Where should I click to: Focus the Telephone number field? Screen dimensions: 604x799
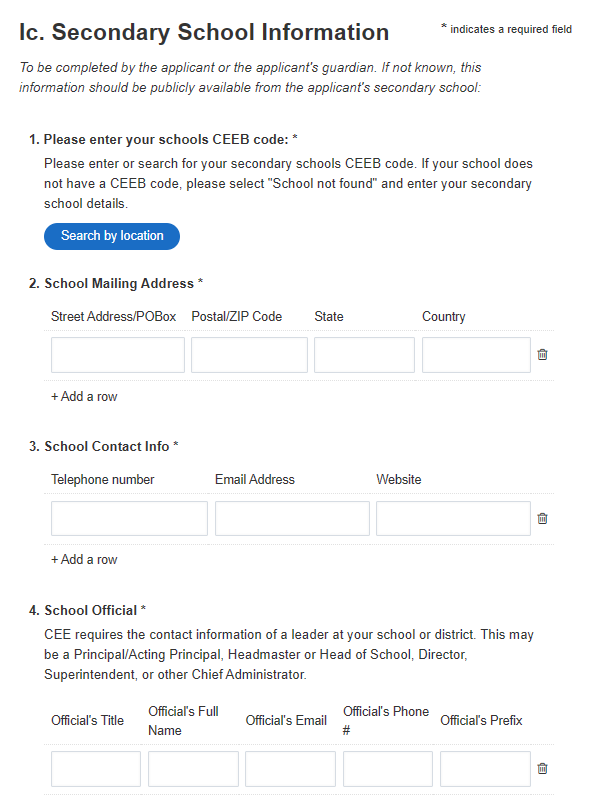[129, 518]
